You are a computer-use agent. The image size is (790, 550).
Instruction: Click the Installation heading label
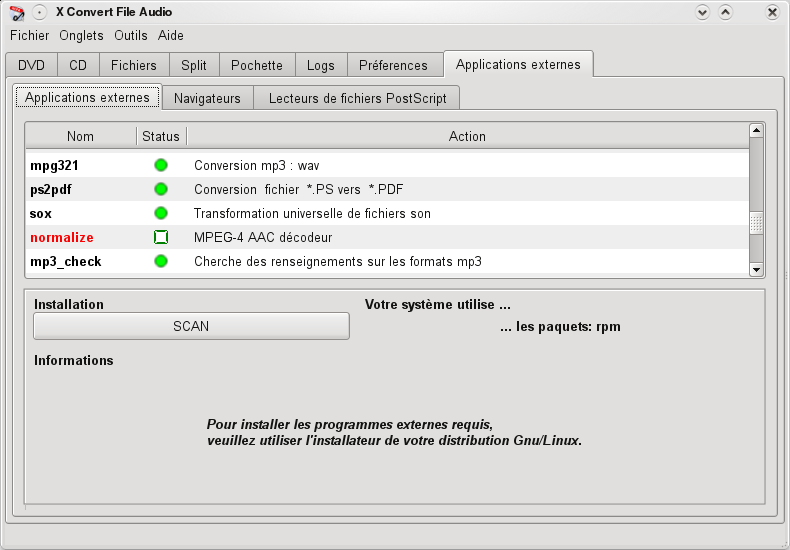point(69,305)
